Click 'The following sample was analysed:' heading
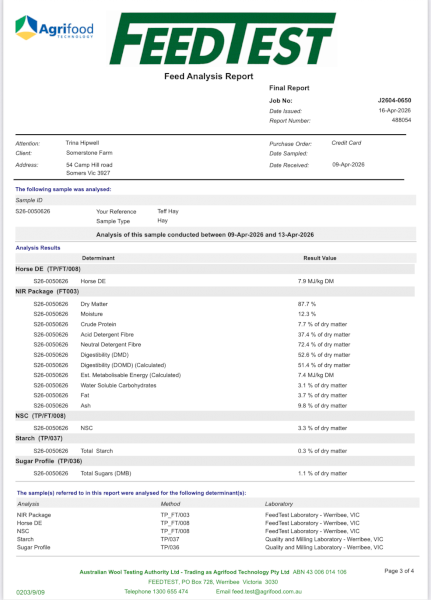 63,189
